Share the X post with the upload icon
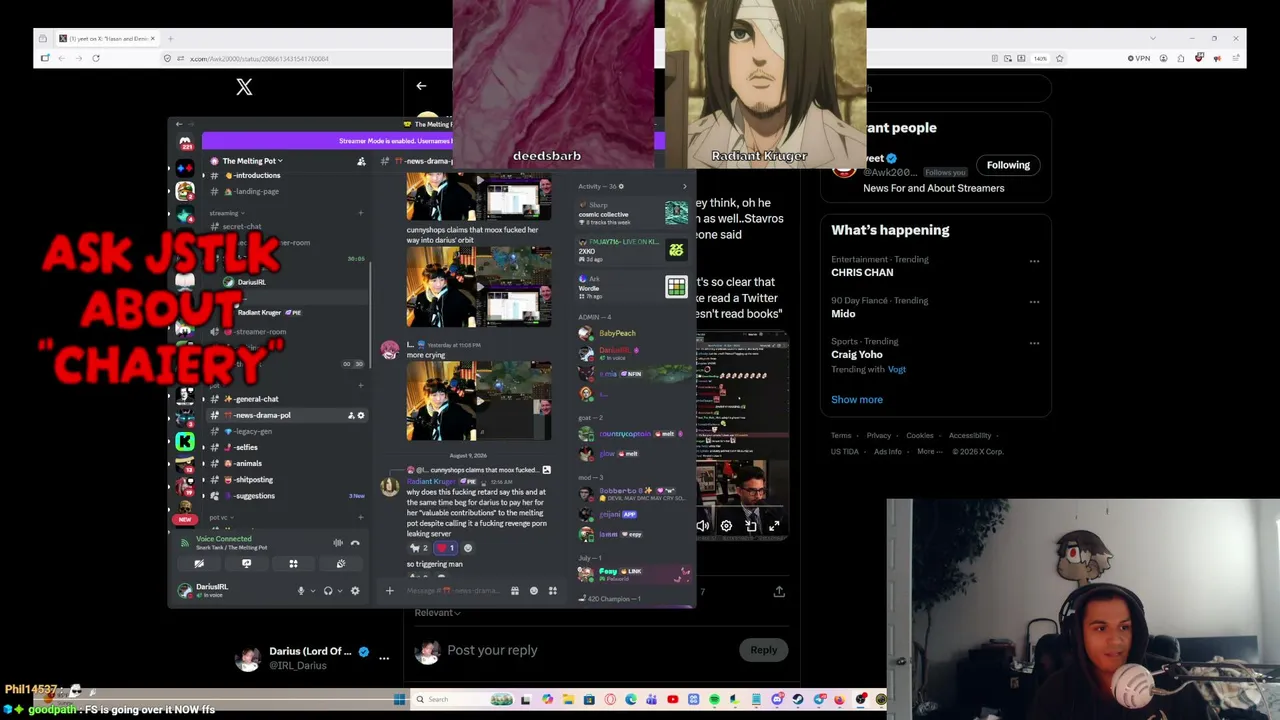The width and height of the screenshot is (1280, 720). click(779, 592)
